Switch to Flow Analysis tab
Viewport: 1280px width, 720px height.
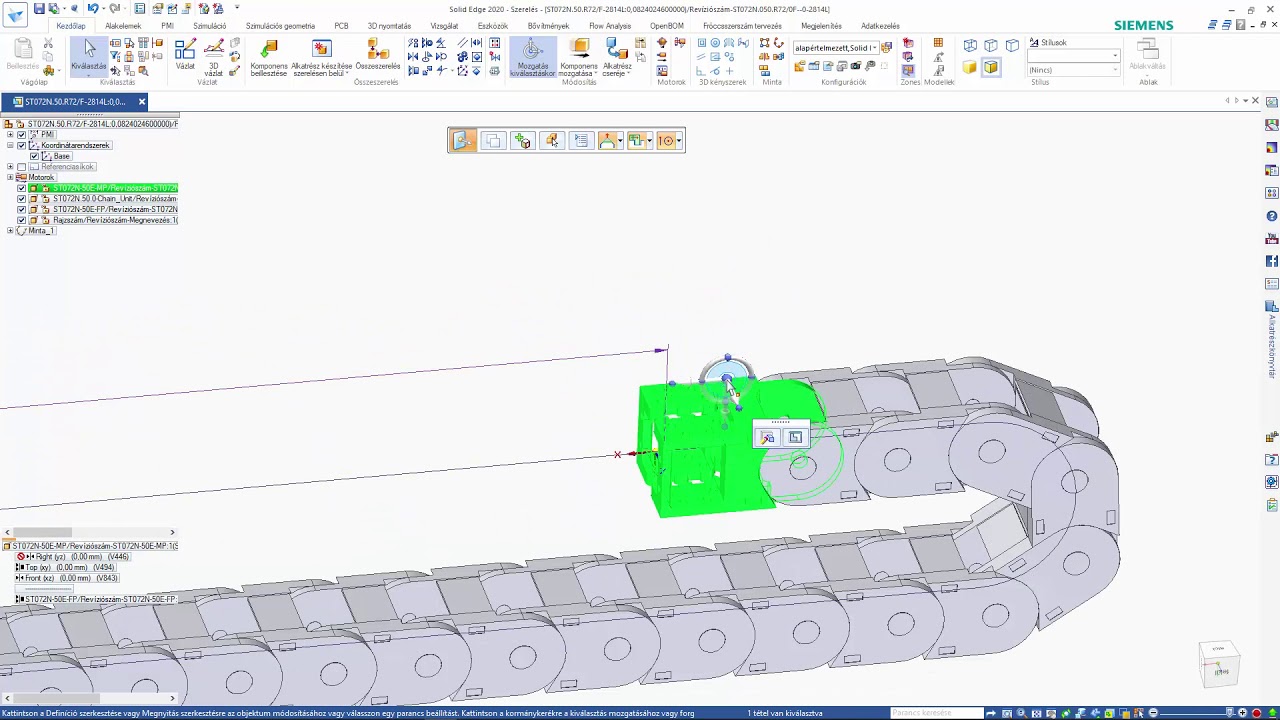(x=610, y=26)
